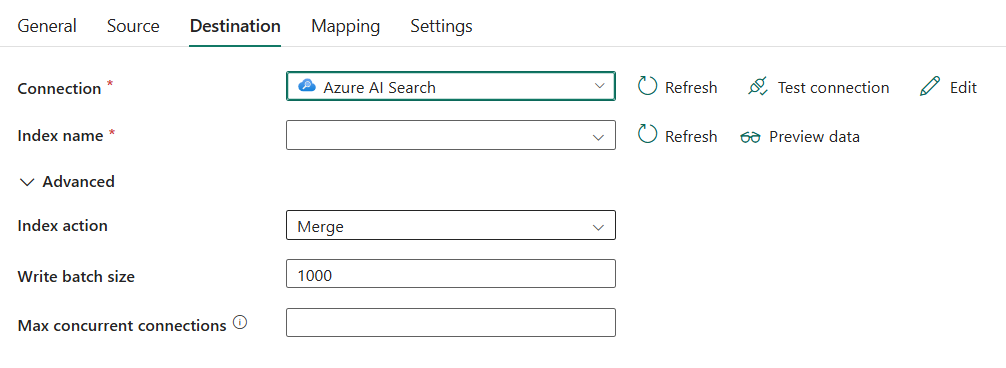Click the Edit pencil icon
This screenshot has width=1006, height=368.
(930, 87)
